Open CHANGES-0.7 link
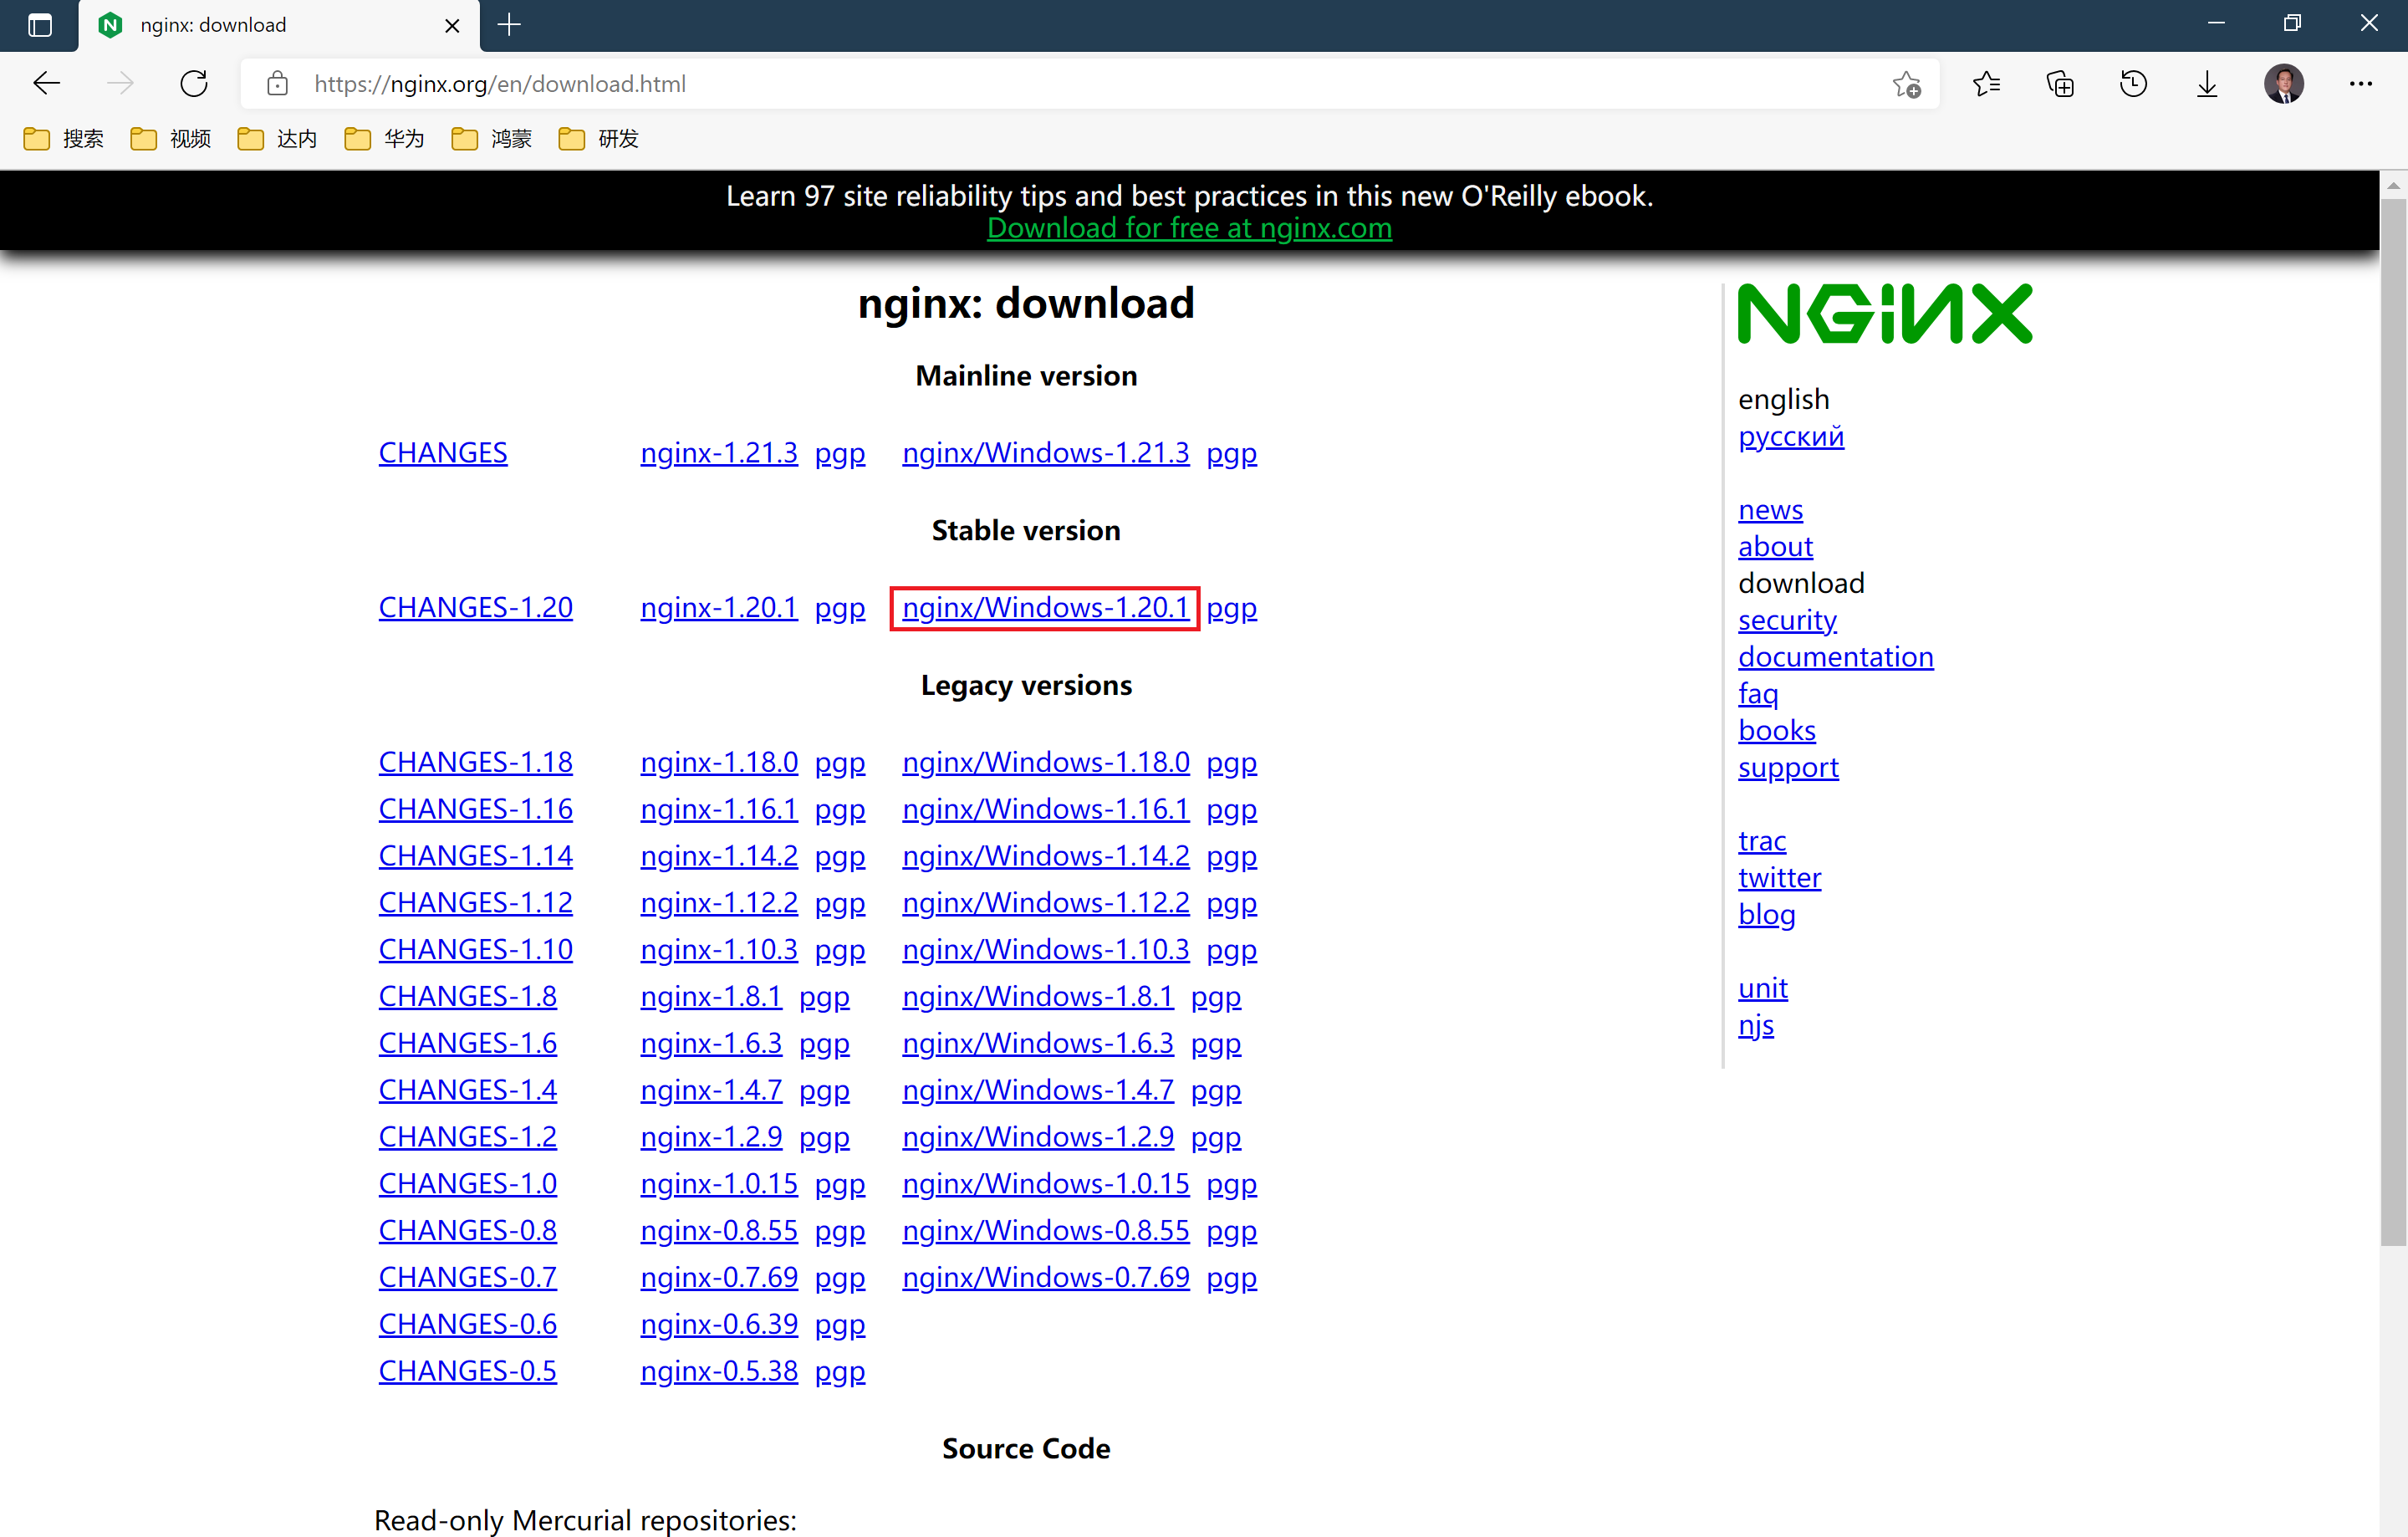The width and height of the screenshot is (2408, 1537). 468,1278
